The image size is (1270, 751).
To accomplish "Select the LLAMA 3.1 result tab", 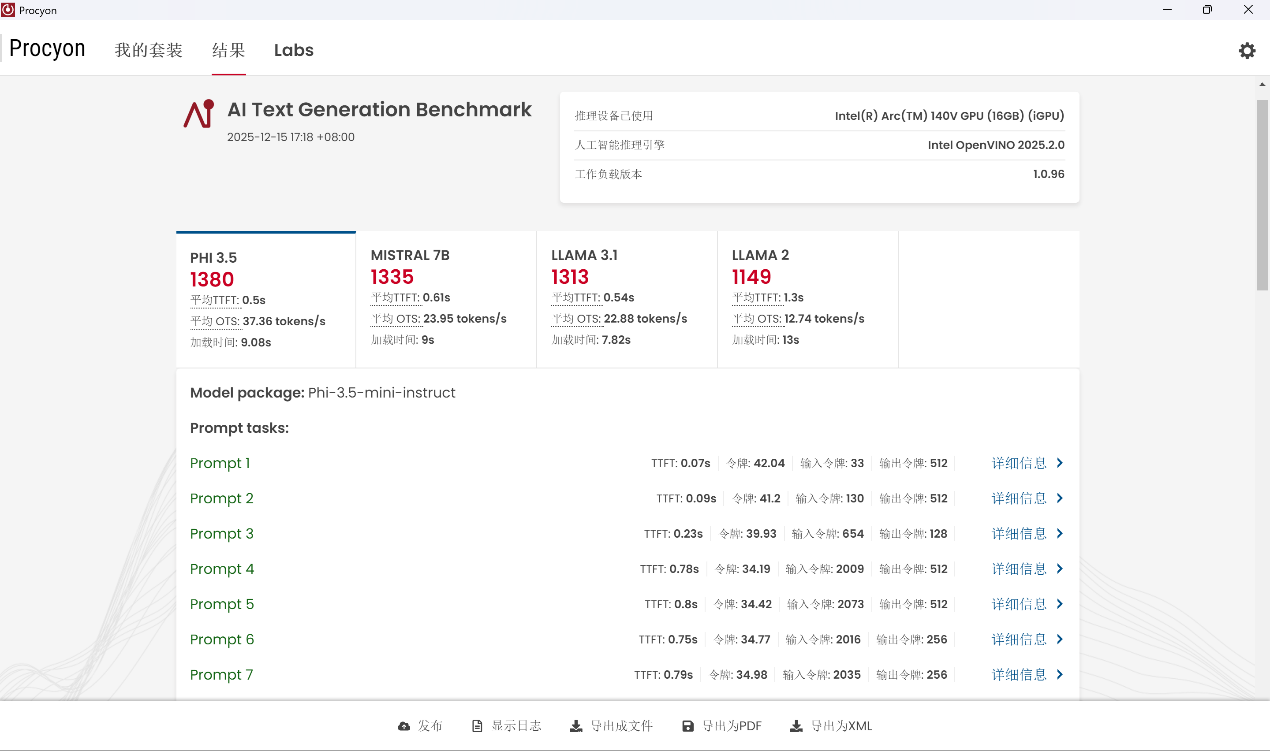I will (x=626, y=298).
